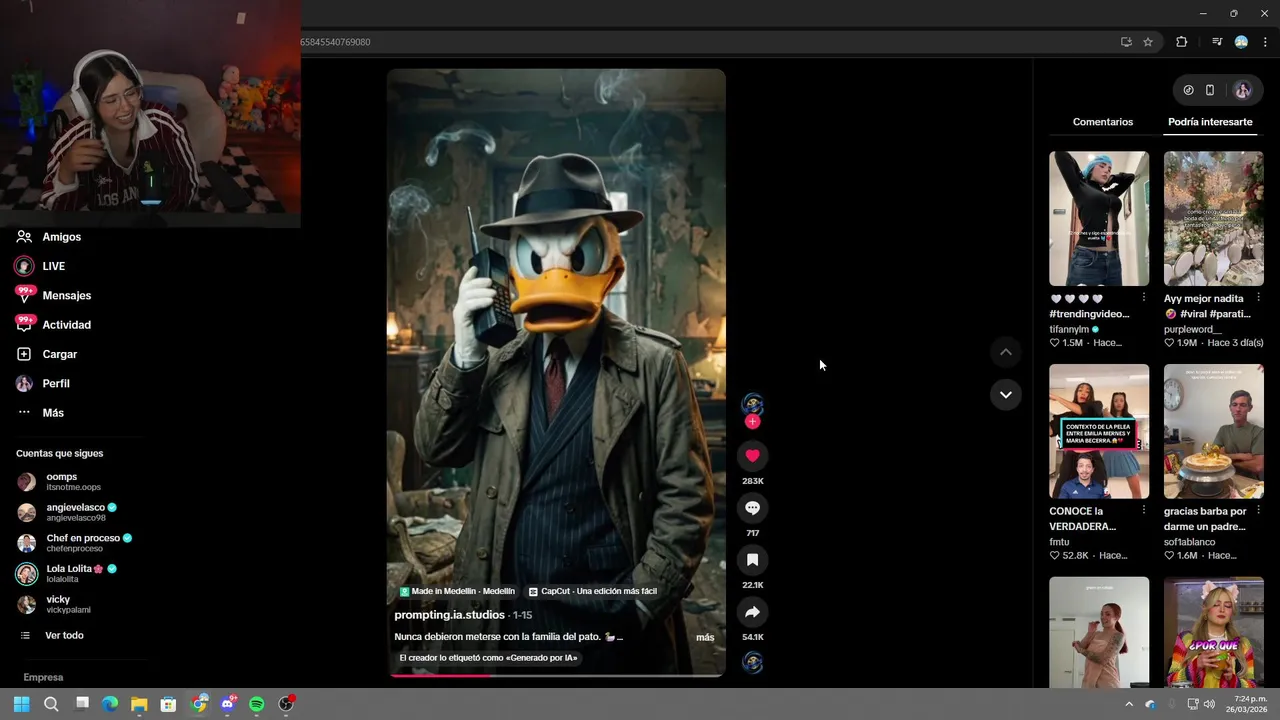Show hidden system tray icons
Viewport: 1280px width, 720px height.
click(x=1129, y=704)
